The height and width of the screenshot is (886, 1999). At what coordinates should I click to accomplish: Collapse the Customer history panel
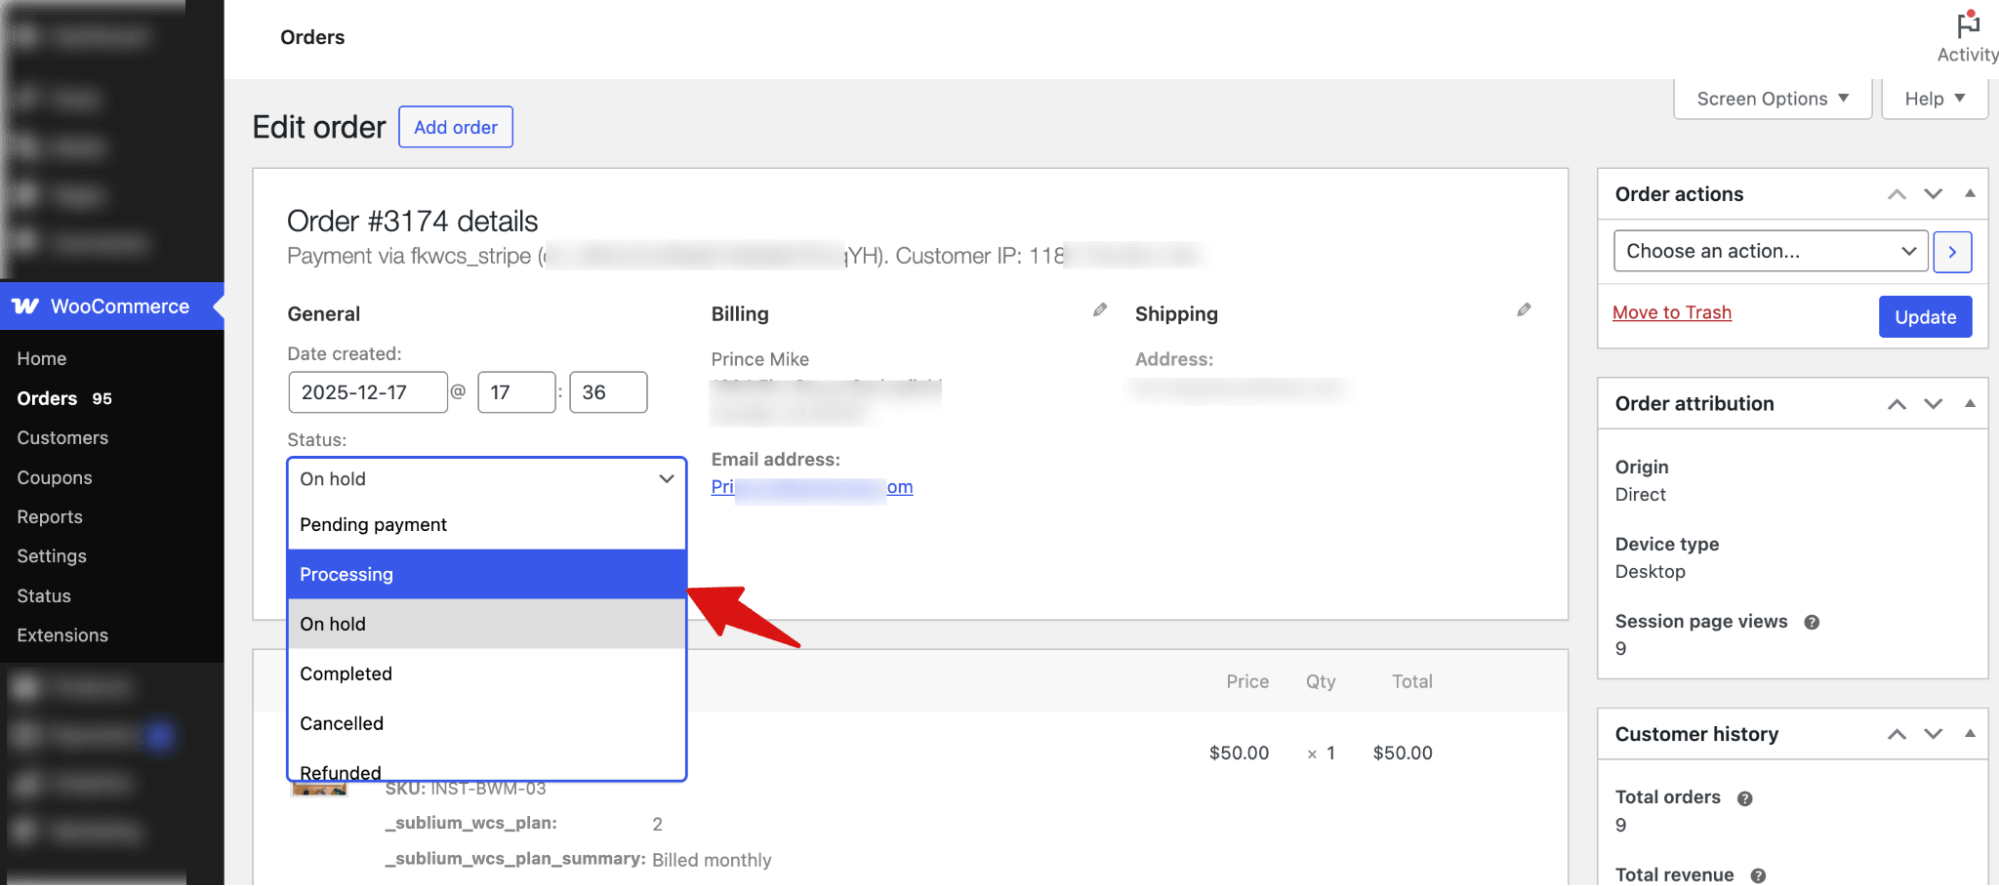[x=1969, y=734]
